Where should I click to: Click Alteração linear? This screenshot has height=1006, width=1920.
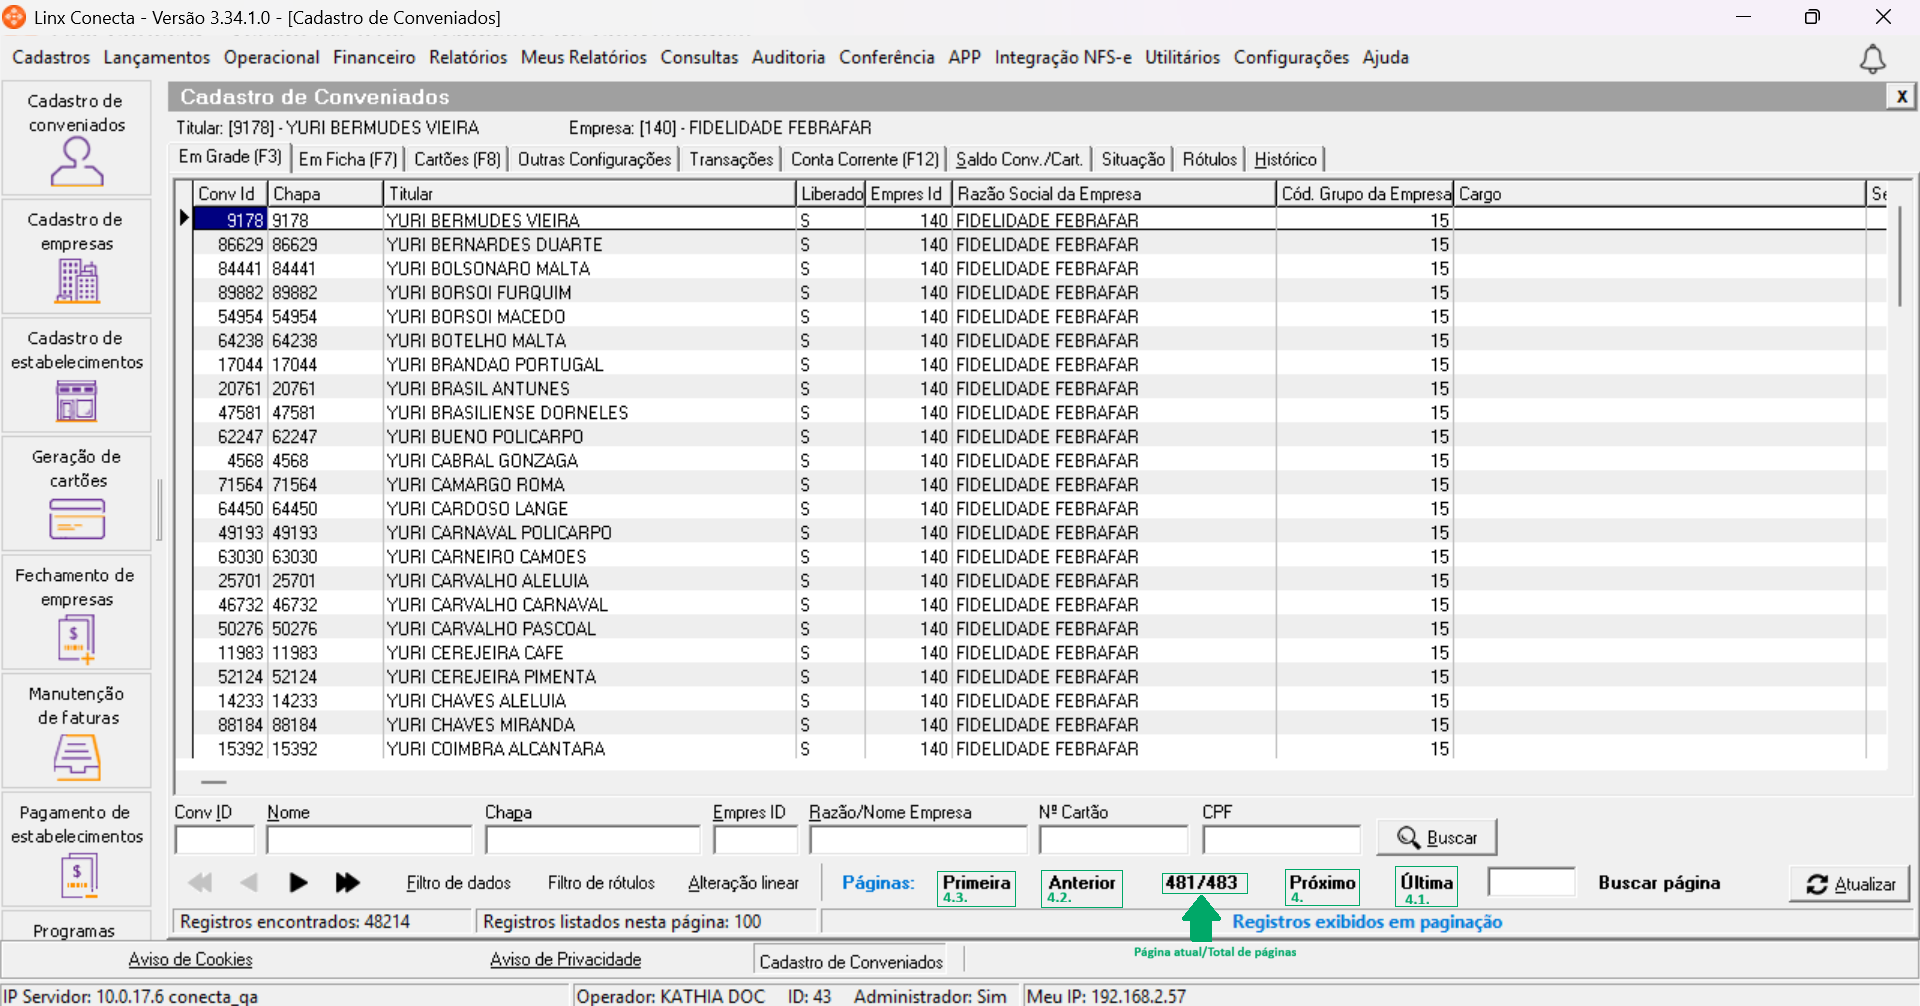tap(743, 883)
